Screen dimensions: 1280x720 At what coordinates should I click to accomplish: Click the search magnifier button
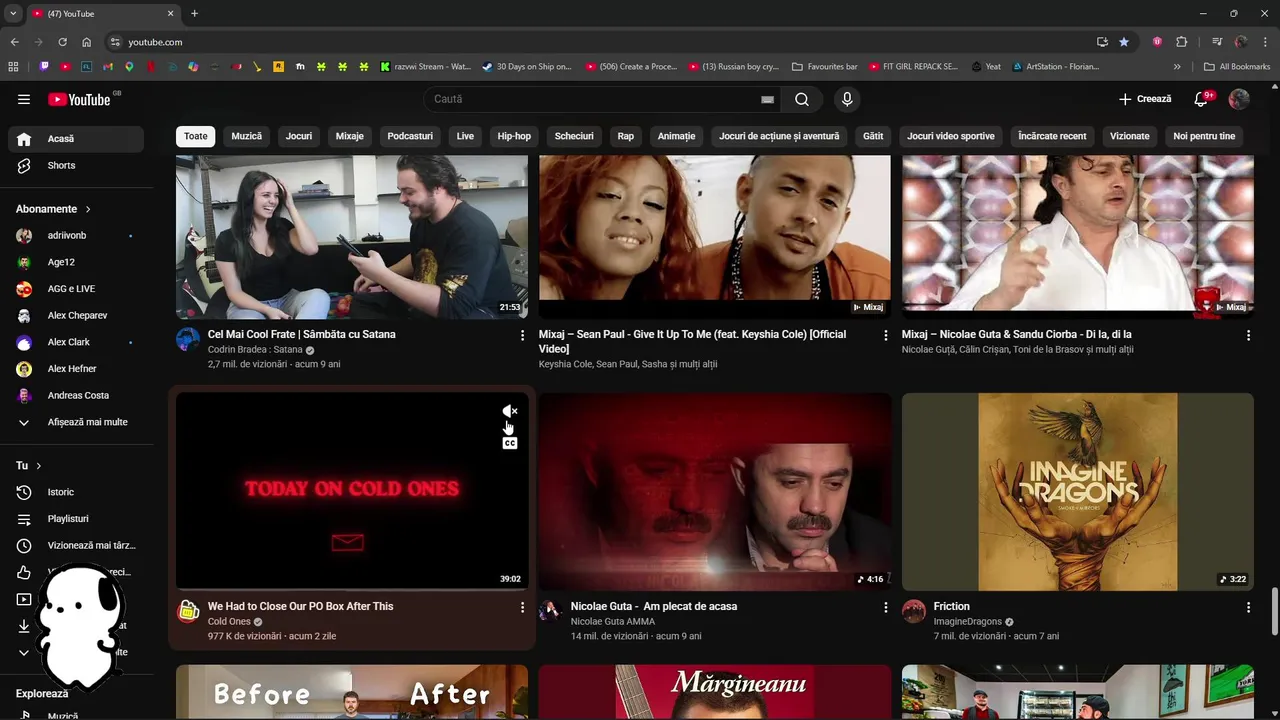802,99
